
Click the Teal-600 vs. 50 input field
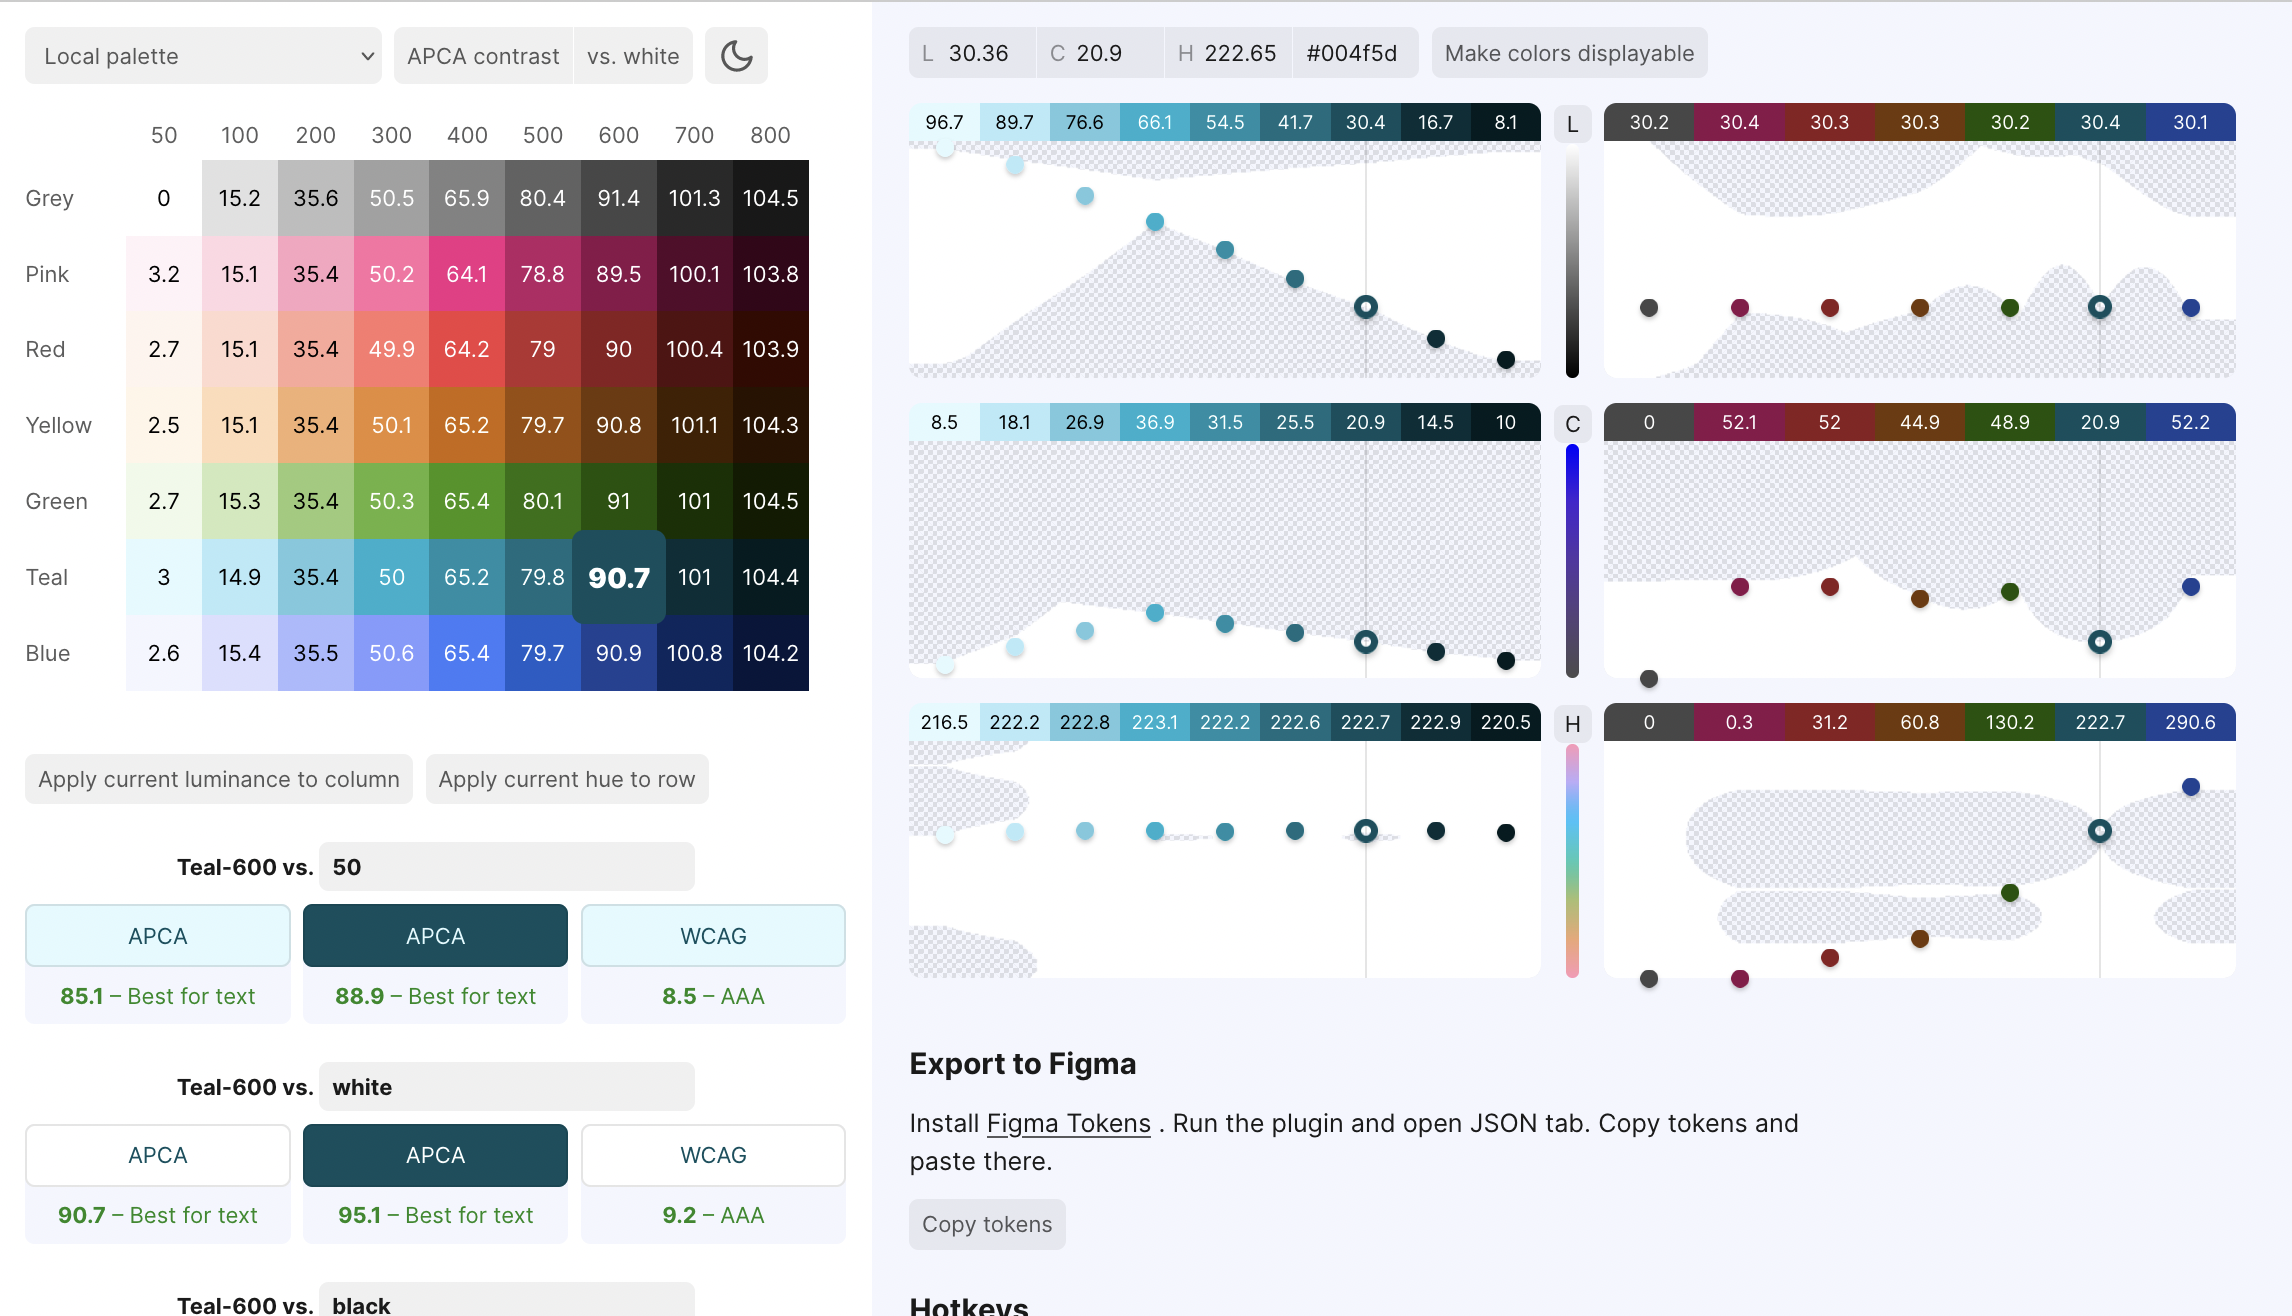(506, 867)
